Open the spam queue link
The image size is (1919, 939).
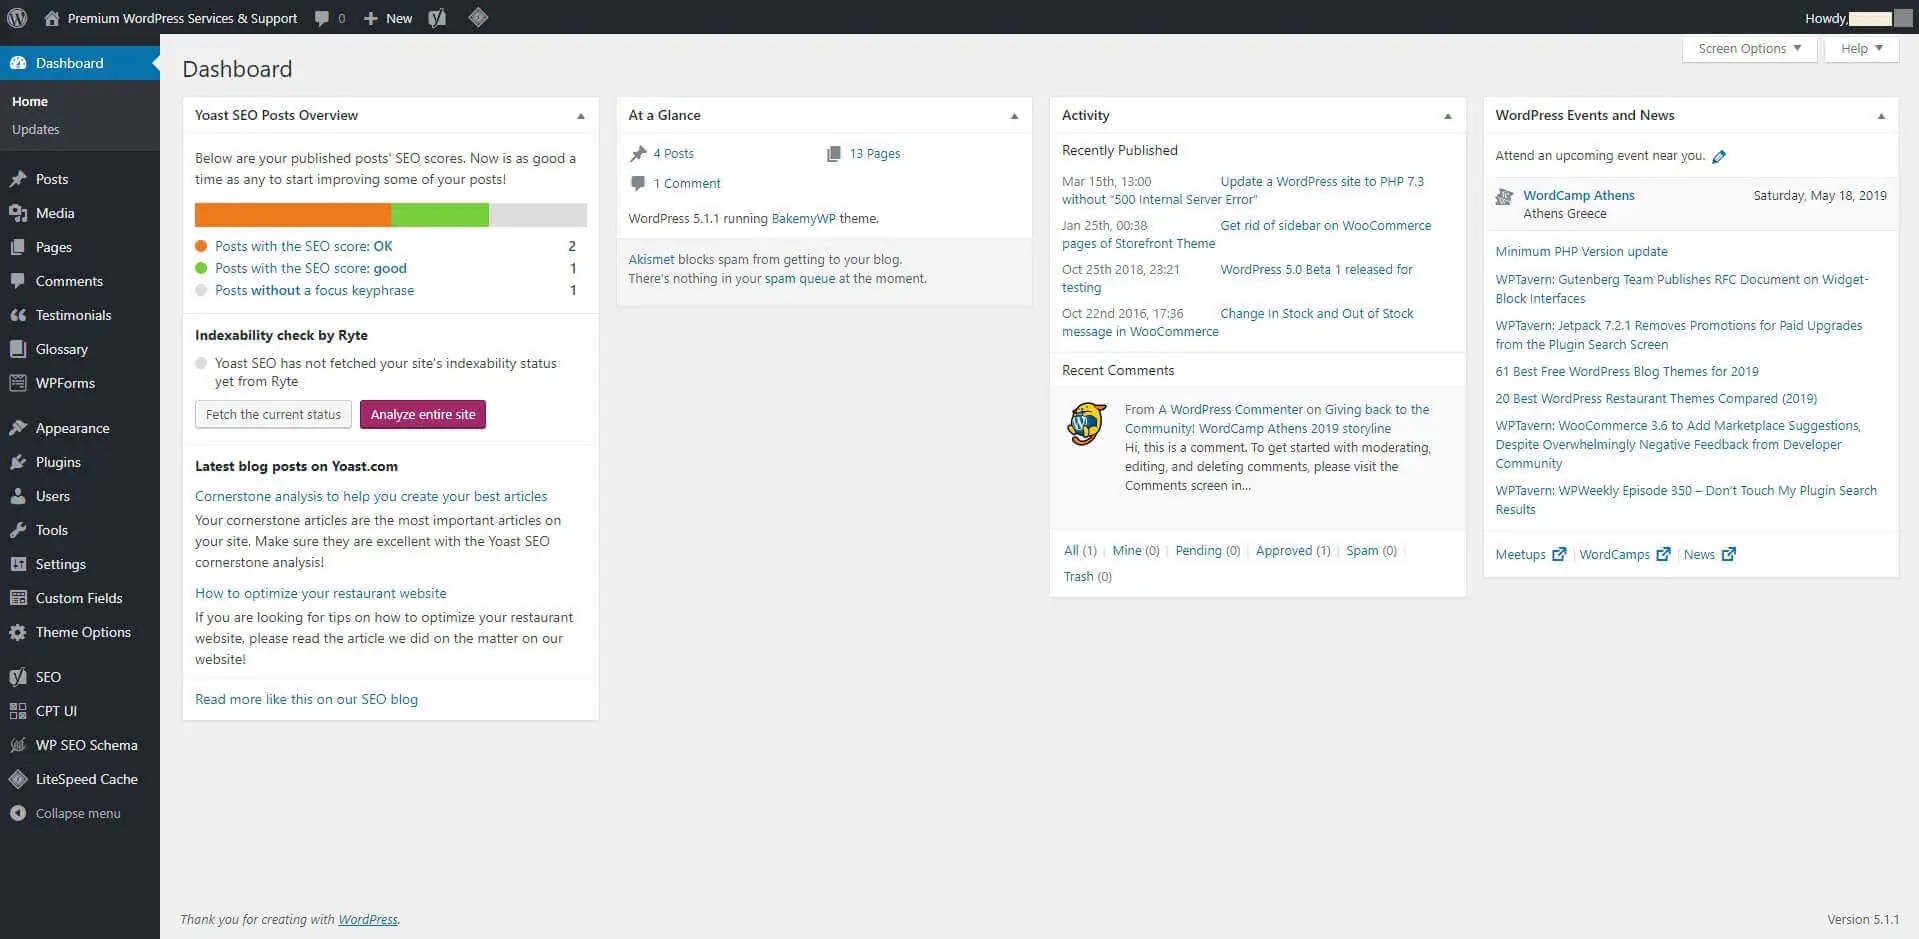point(800,278)
